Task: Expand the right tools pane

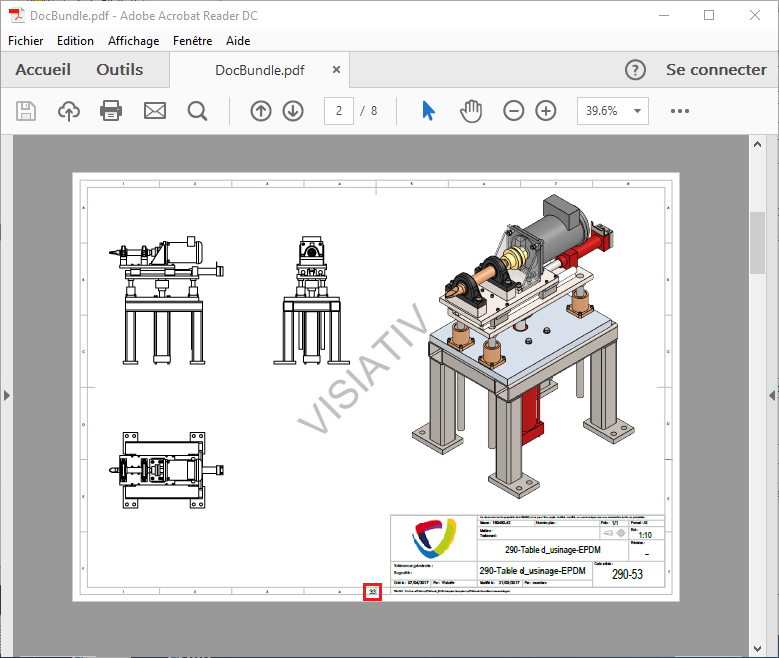Action: [x=772, y=396]
